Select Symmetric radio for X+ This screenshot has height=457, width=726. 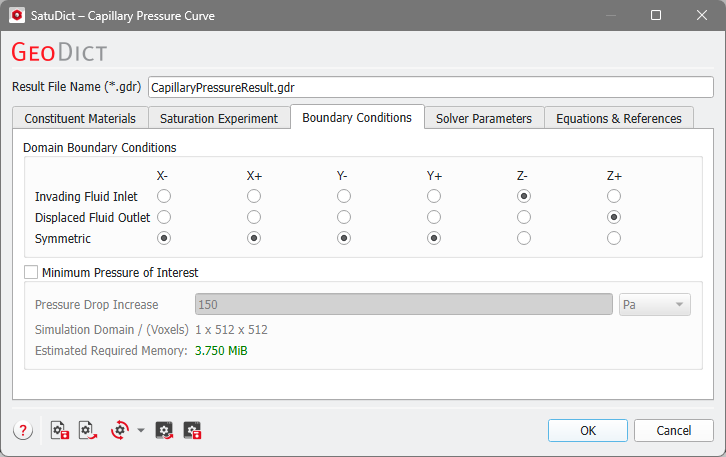pos(254,238)
